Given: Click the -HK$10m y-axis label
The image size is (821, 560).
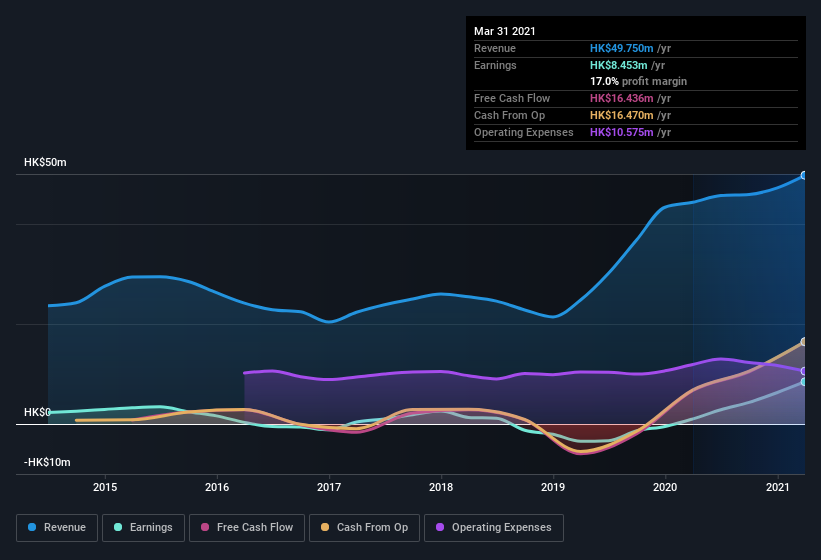Looking at the screenshot, I should point(47,462).
